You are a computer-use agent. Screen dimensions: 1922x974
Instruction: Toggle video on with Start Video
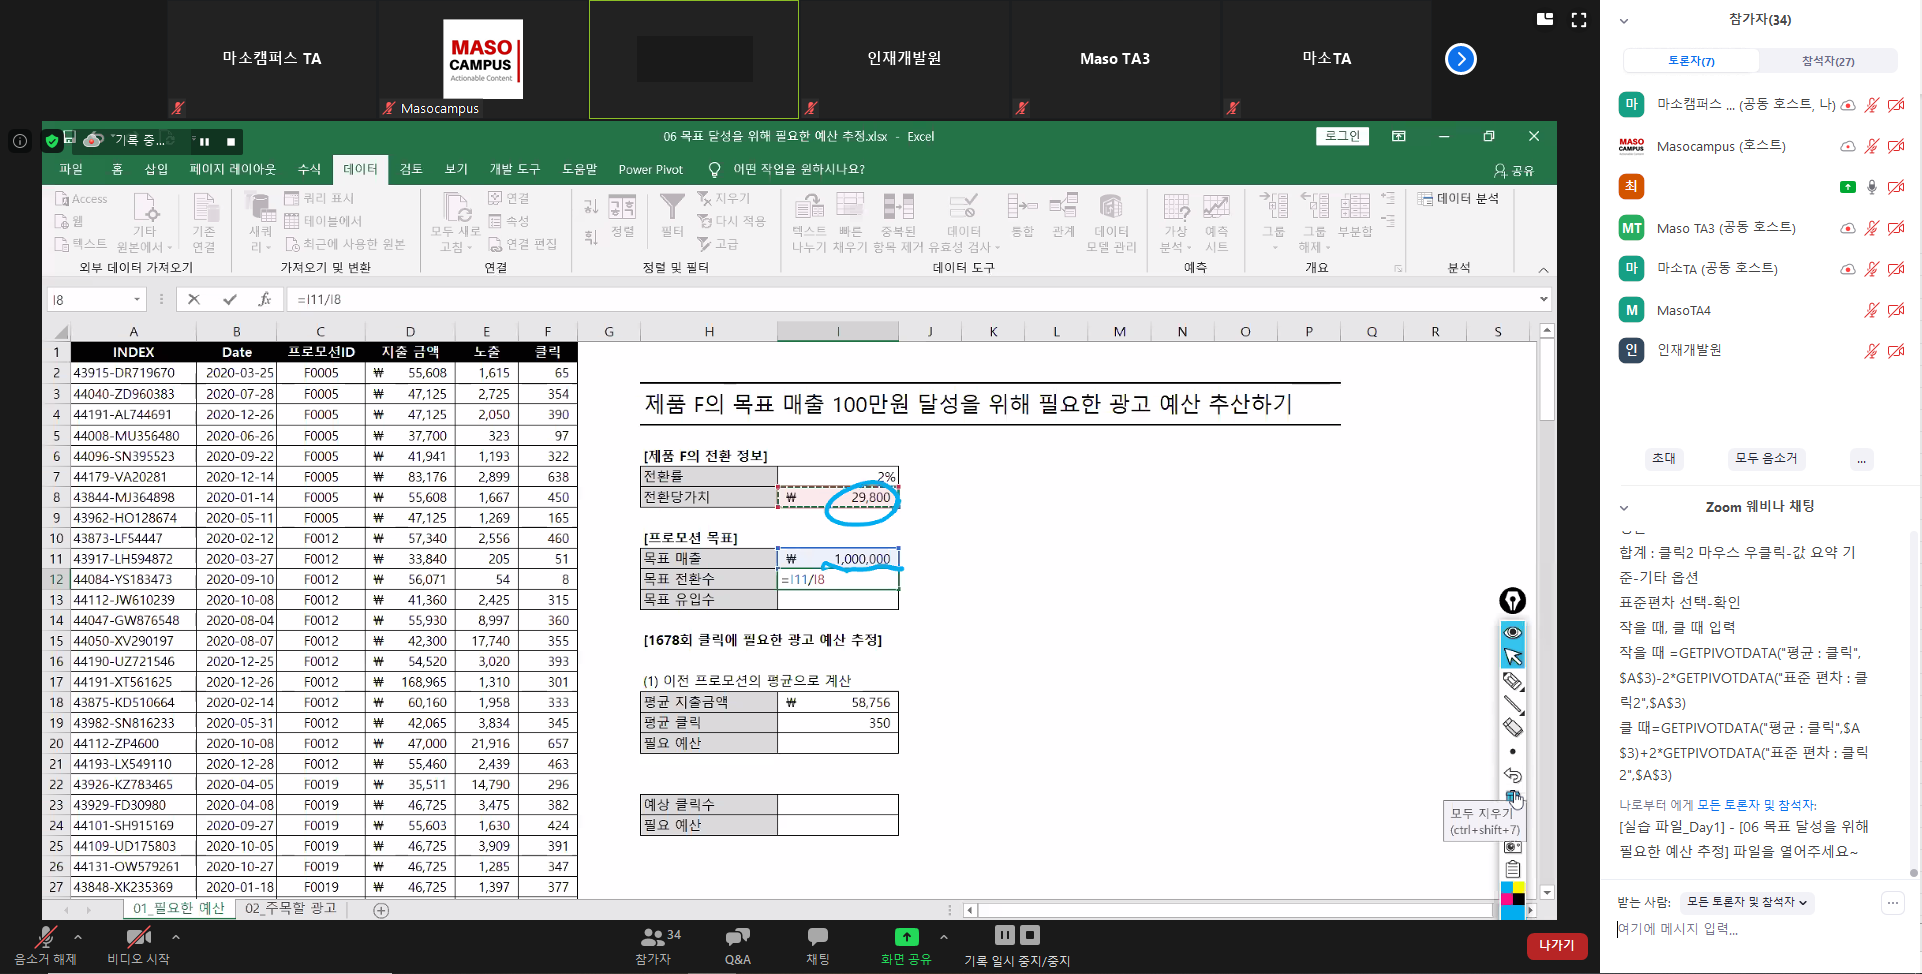click(138, 943)
